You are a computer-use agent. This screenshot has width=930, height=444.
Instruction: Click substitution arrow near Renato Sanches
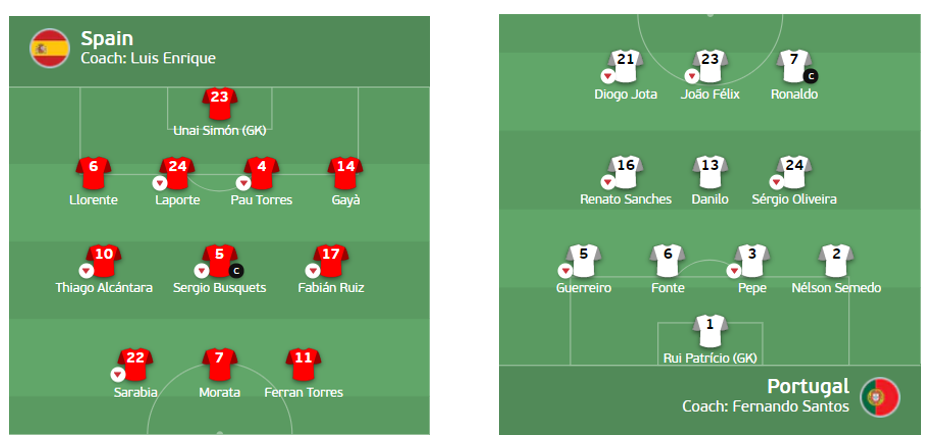coord(606,182)
